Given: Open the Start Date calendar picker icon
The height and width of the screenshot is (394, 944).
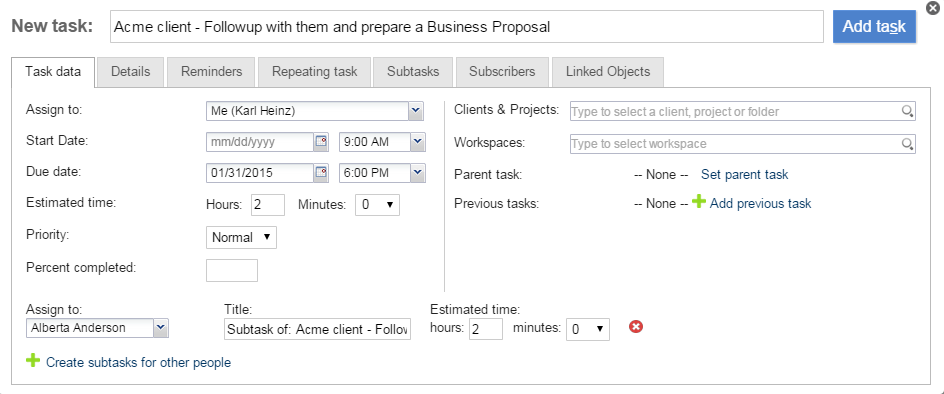Looking at the screenshot, I should point(321,142).
